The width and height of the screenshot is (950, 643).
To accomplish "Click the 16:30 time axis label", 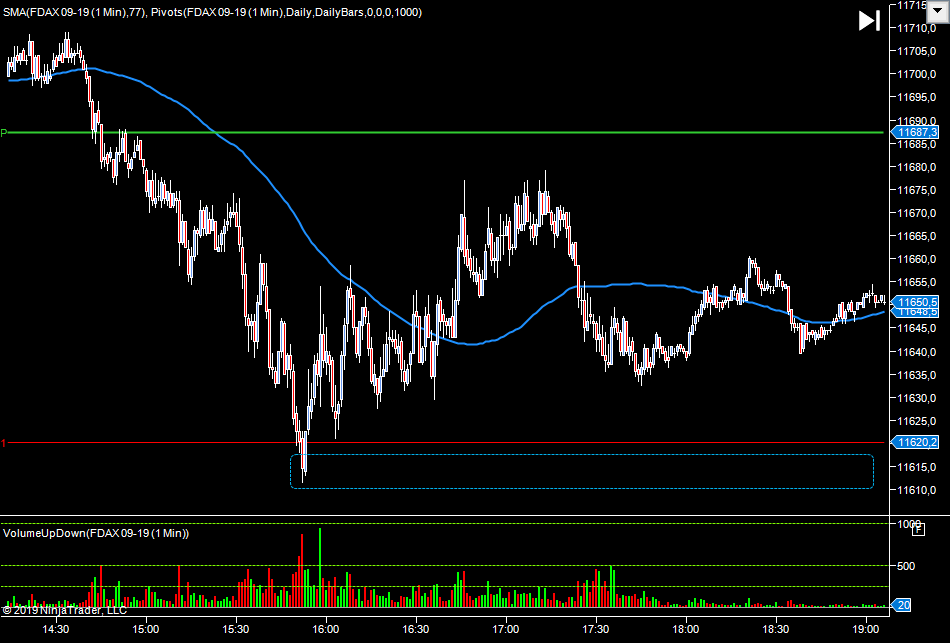I will tap(416, 629).
